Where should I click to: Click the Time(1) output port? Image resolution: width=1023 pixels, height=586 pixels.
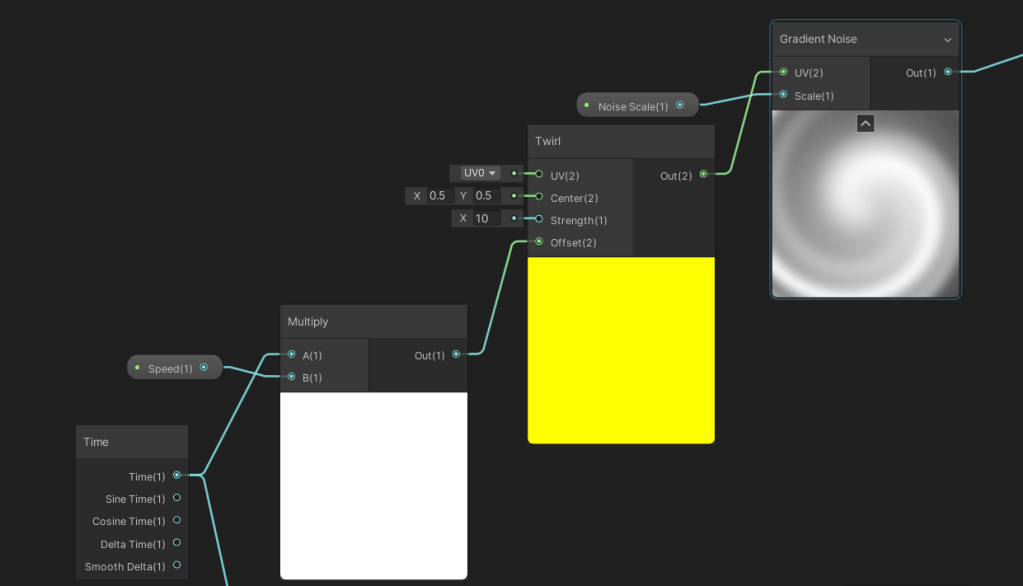(x=177, y=476)
